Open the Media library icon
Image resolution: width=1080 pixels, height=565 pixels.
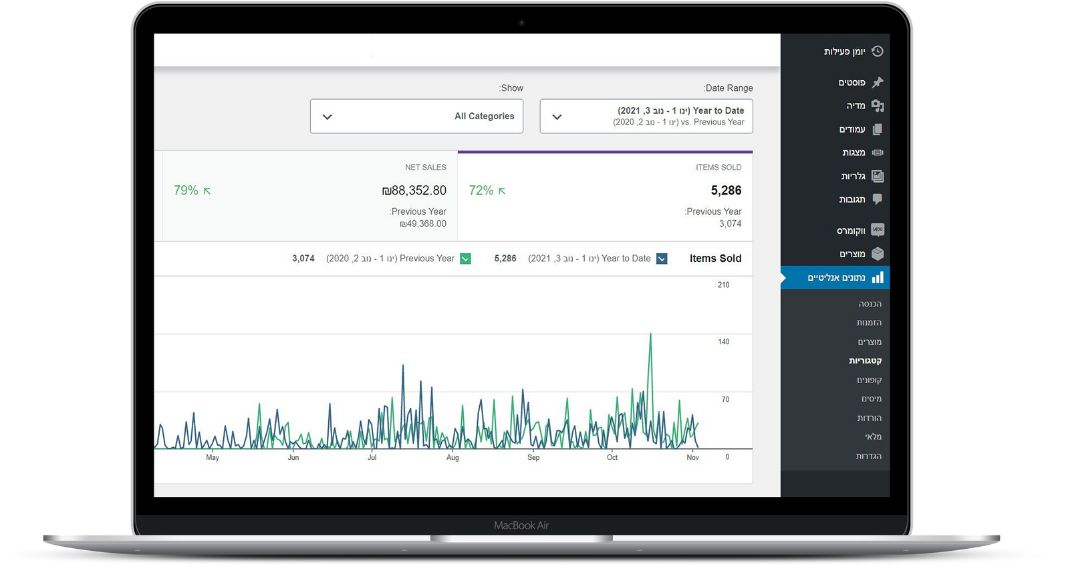[877, 105]
